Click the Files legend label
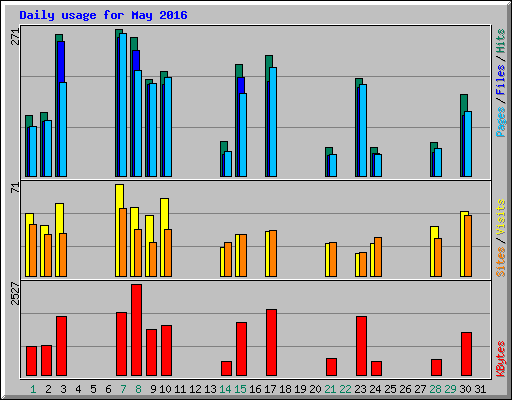Screen dimensions: 512x400 coord(500,79)
